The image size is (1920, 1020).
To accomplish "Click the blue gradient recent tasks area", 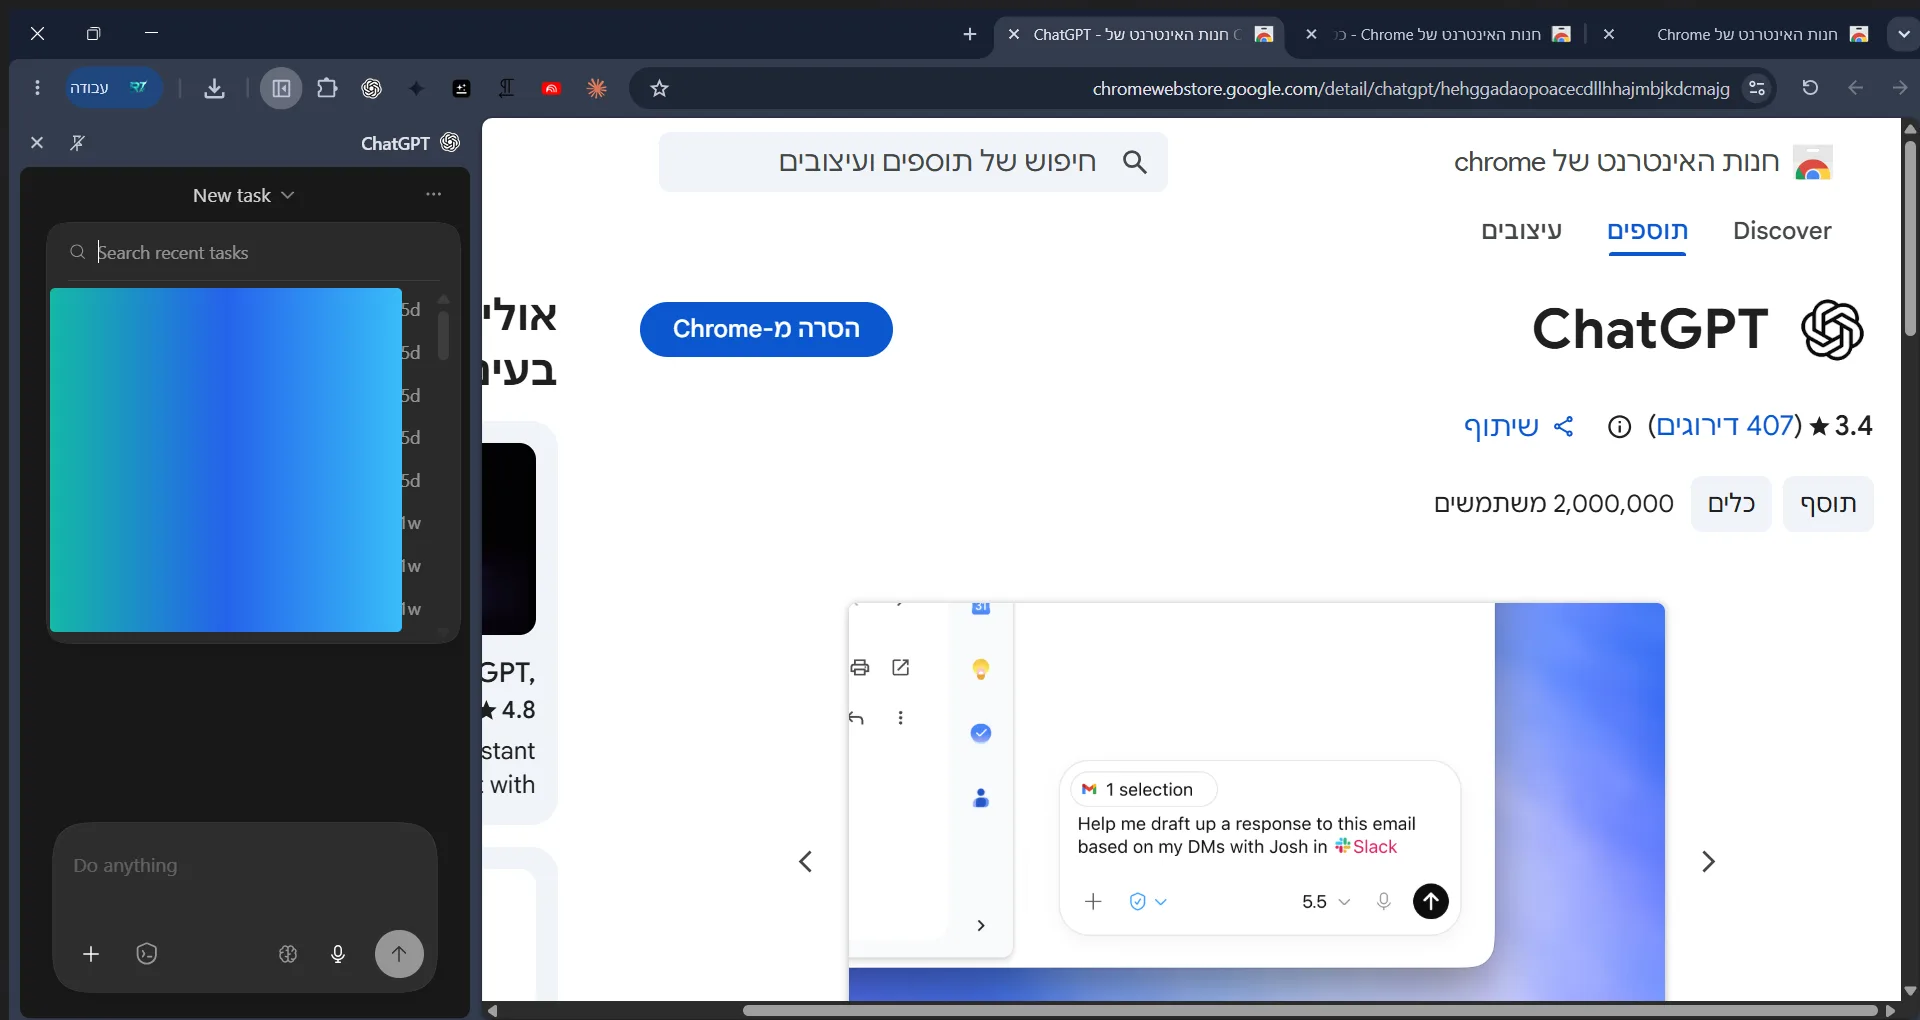I will click(x=226, y=460).
